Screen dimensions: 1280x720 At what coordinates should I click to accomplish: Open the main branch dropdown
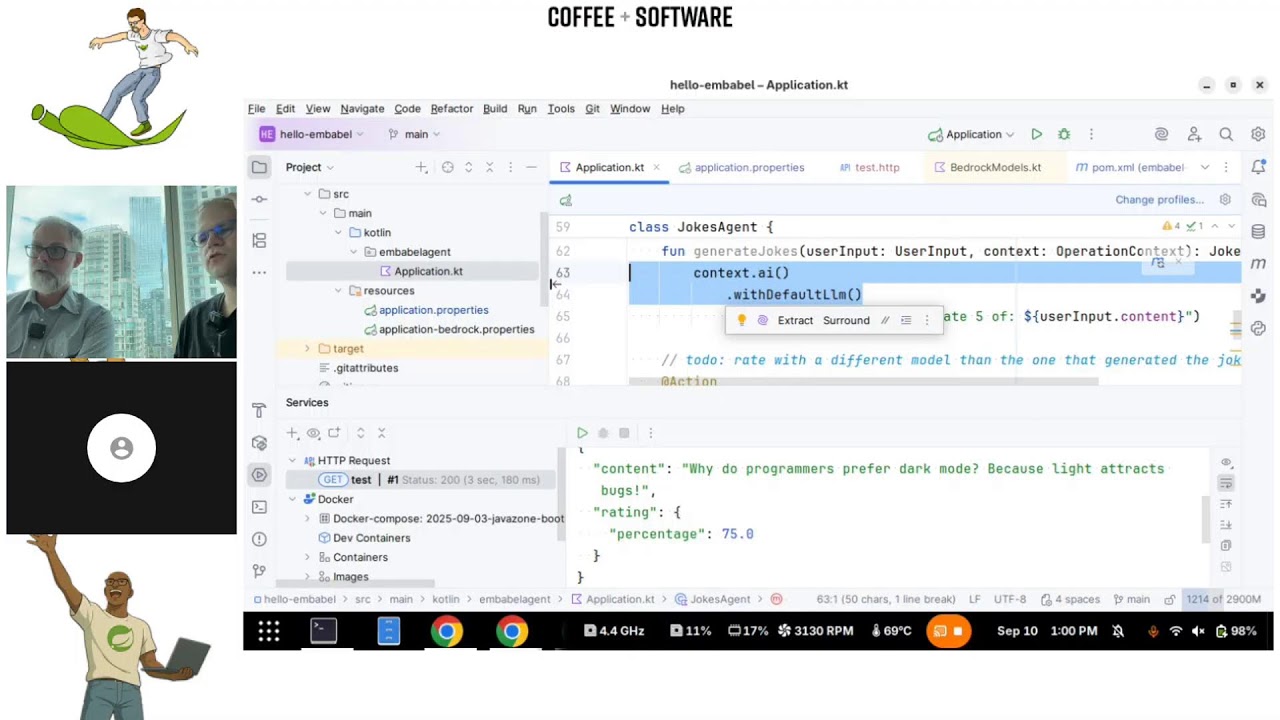[x=414, y=134]
